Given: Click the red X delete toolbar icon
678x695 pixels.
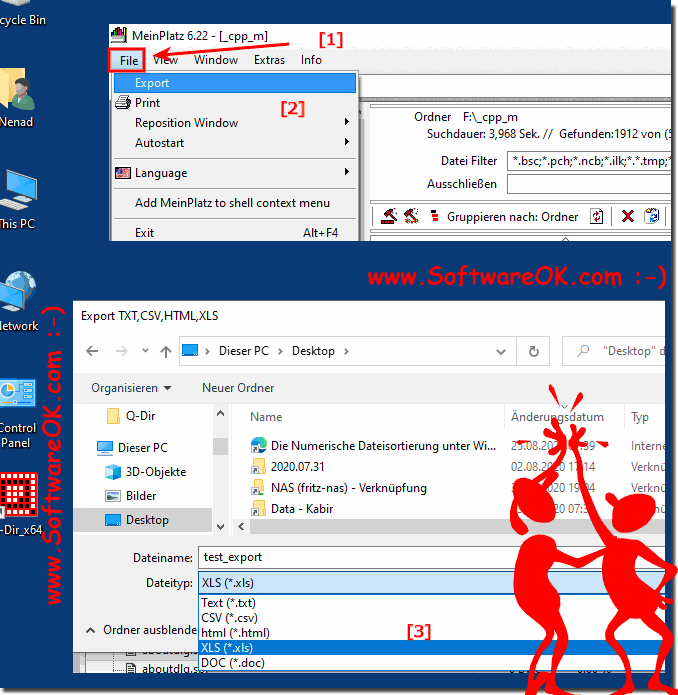Looking at the screenshot, I should [x=627, y=216].
